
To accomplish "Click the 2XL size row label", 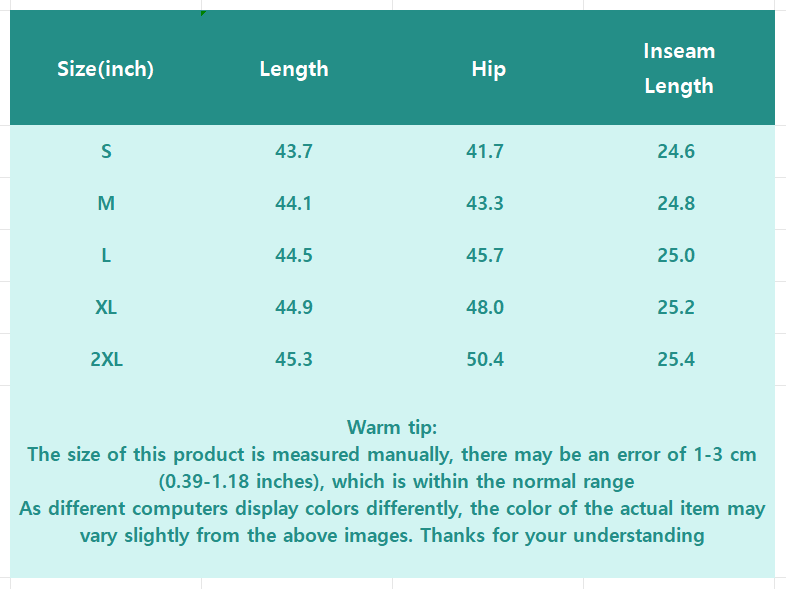I will click(106, 360).
